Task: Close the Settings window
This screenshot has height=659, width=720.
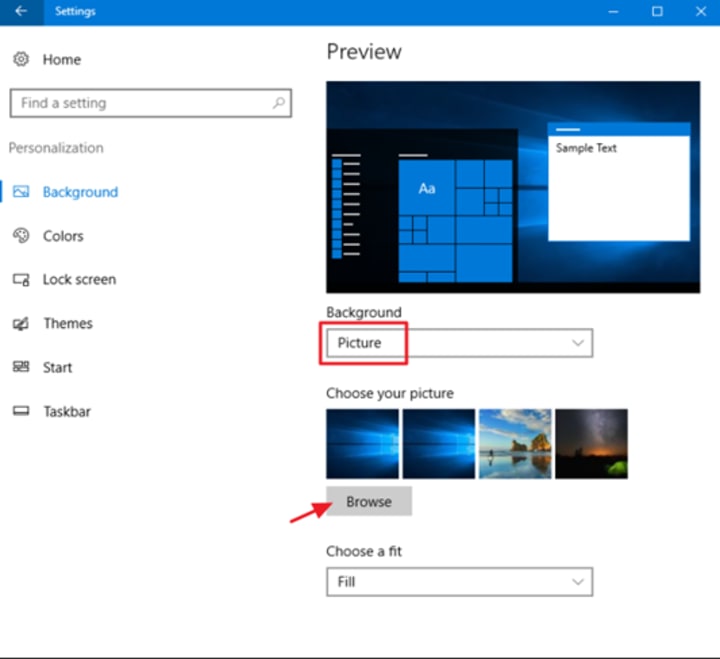Action: [x=701, y=11]
